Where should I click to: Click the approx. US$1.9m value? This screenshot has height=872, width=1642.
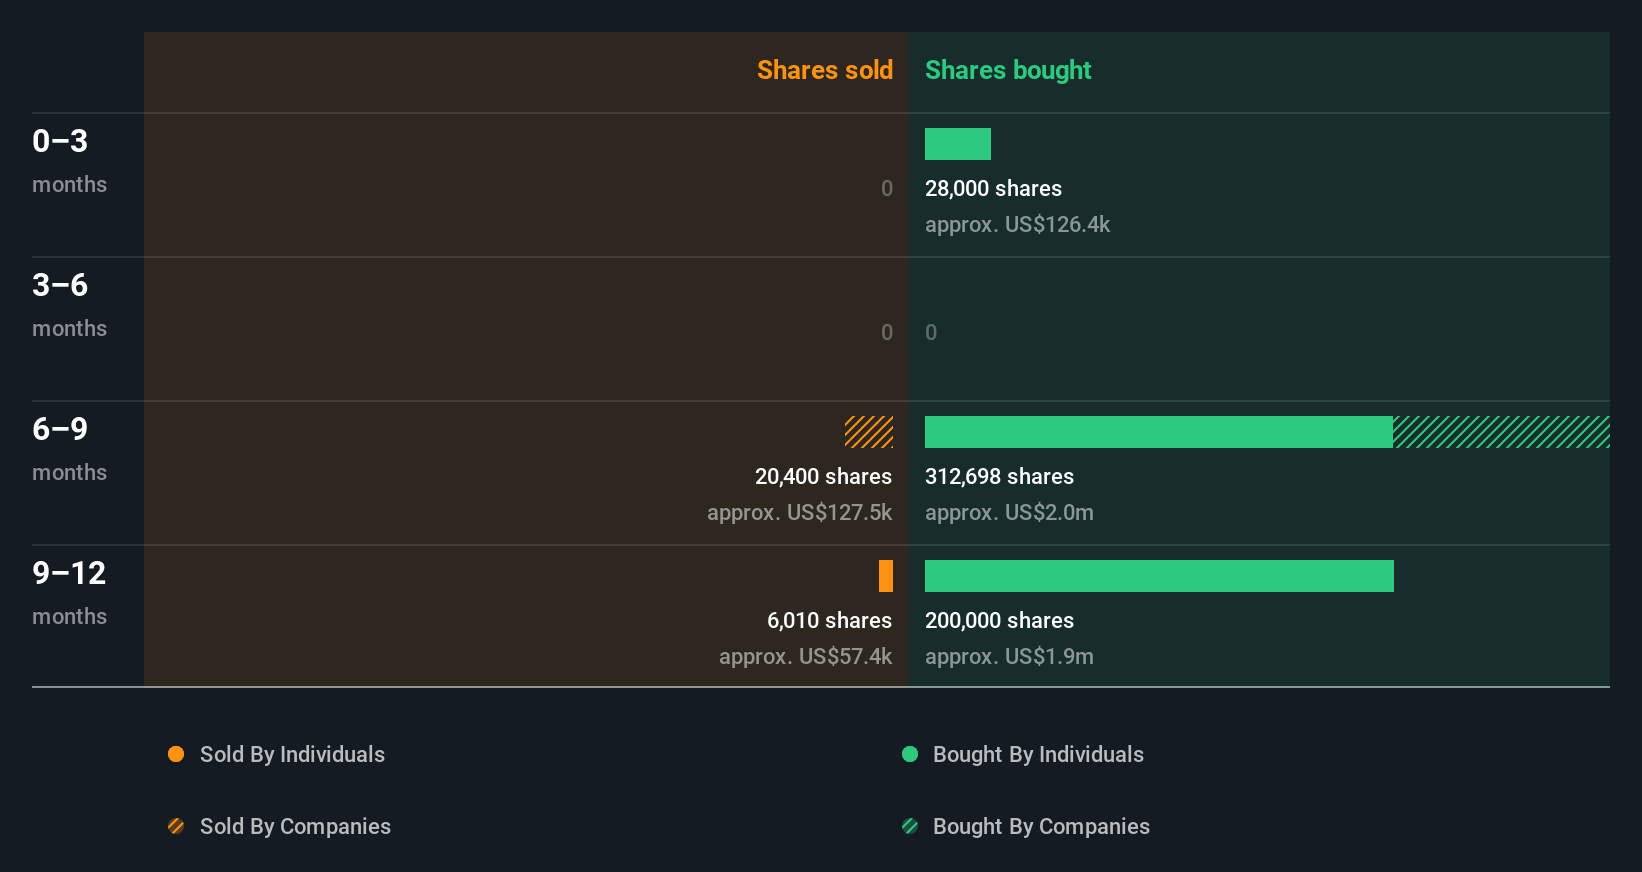click(x=1009, y=656)
